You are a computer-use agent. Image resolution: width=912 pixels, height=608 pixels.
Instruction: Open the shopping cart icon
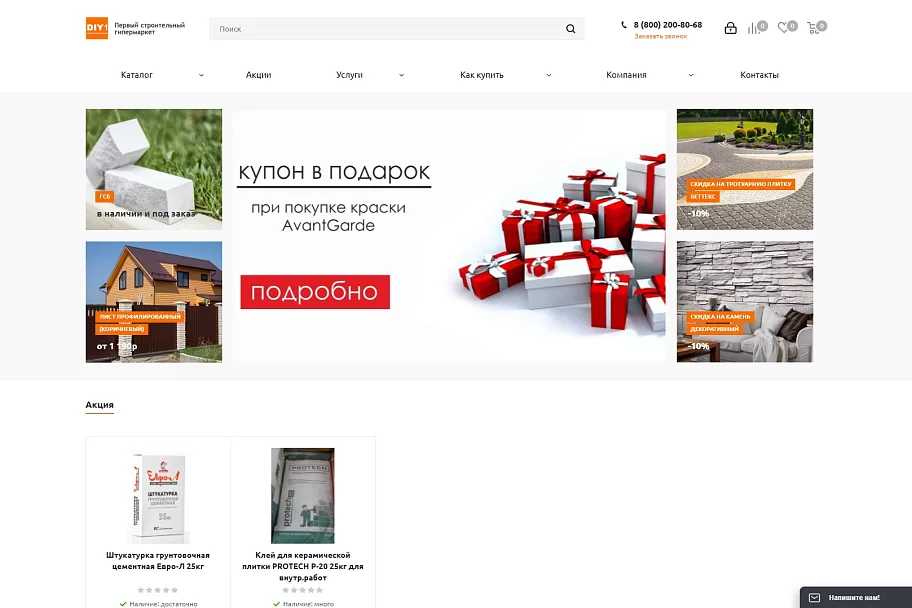813,28
